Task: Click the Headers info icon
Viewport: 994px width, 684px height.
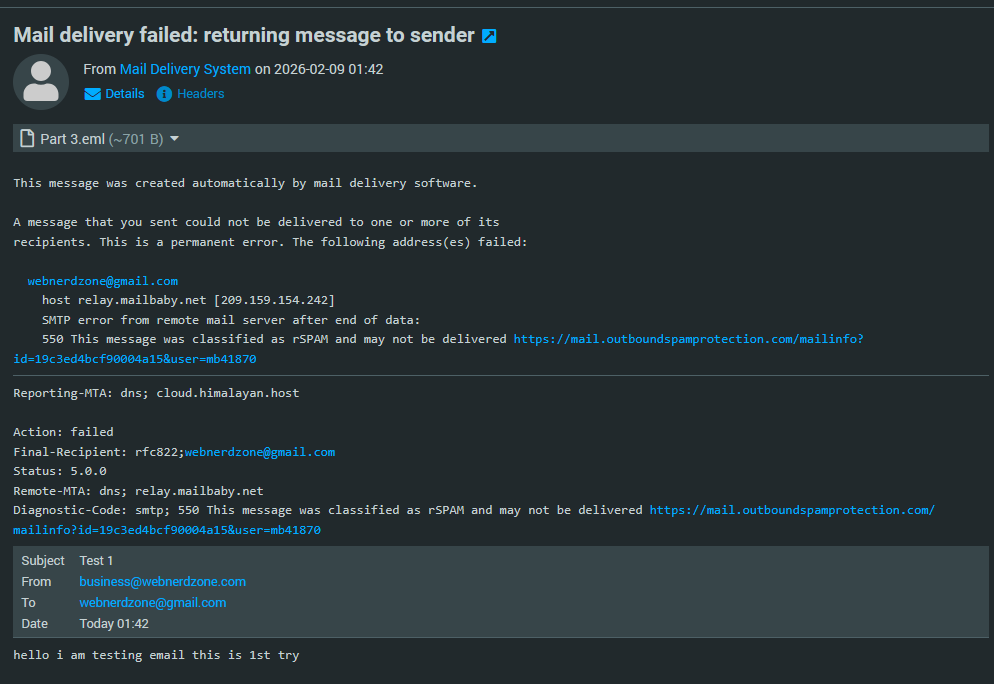Action: (165, 94)
